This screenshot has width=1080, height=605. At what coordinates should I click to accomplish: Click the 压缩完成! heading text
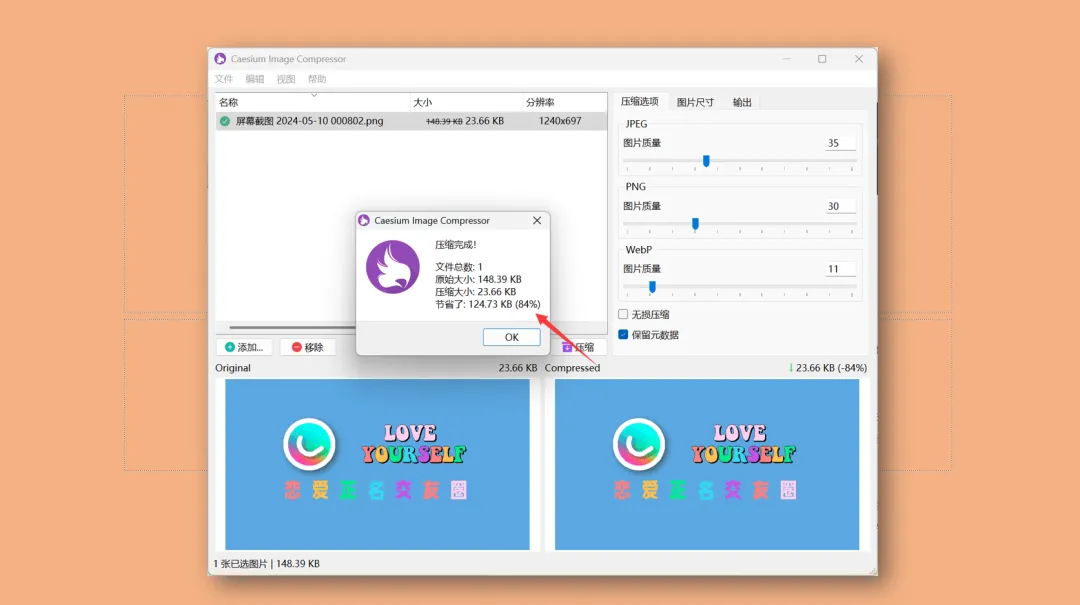coord(455,245)
